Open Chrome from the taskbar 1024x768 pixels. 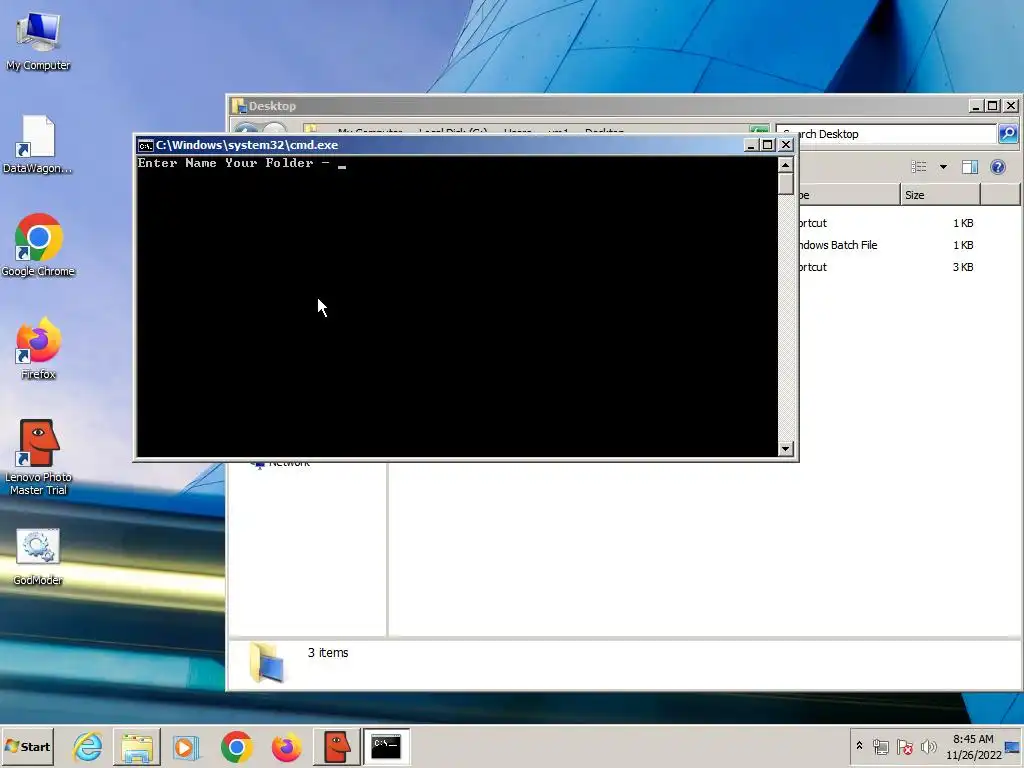click(x=236, y=746)
